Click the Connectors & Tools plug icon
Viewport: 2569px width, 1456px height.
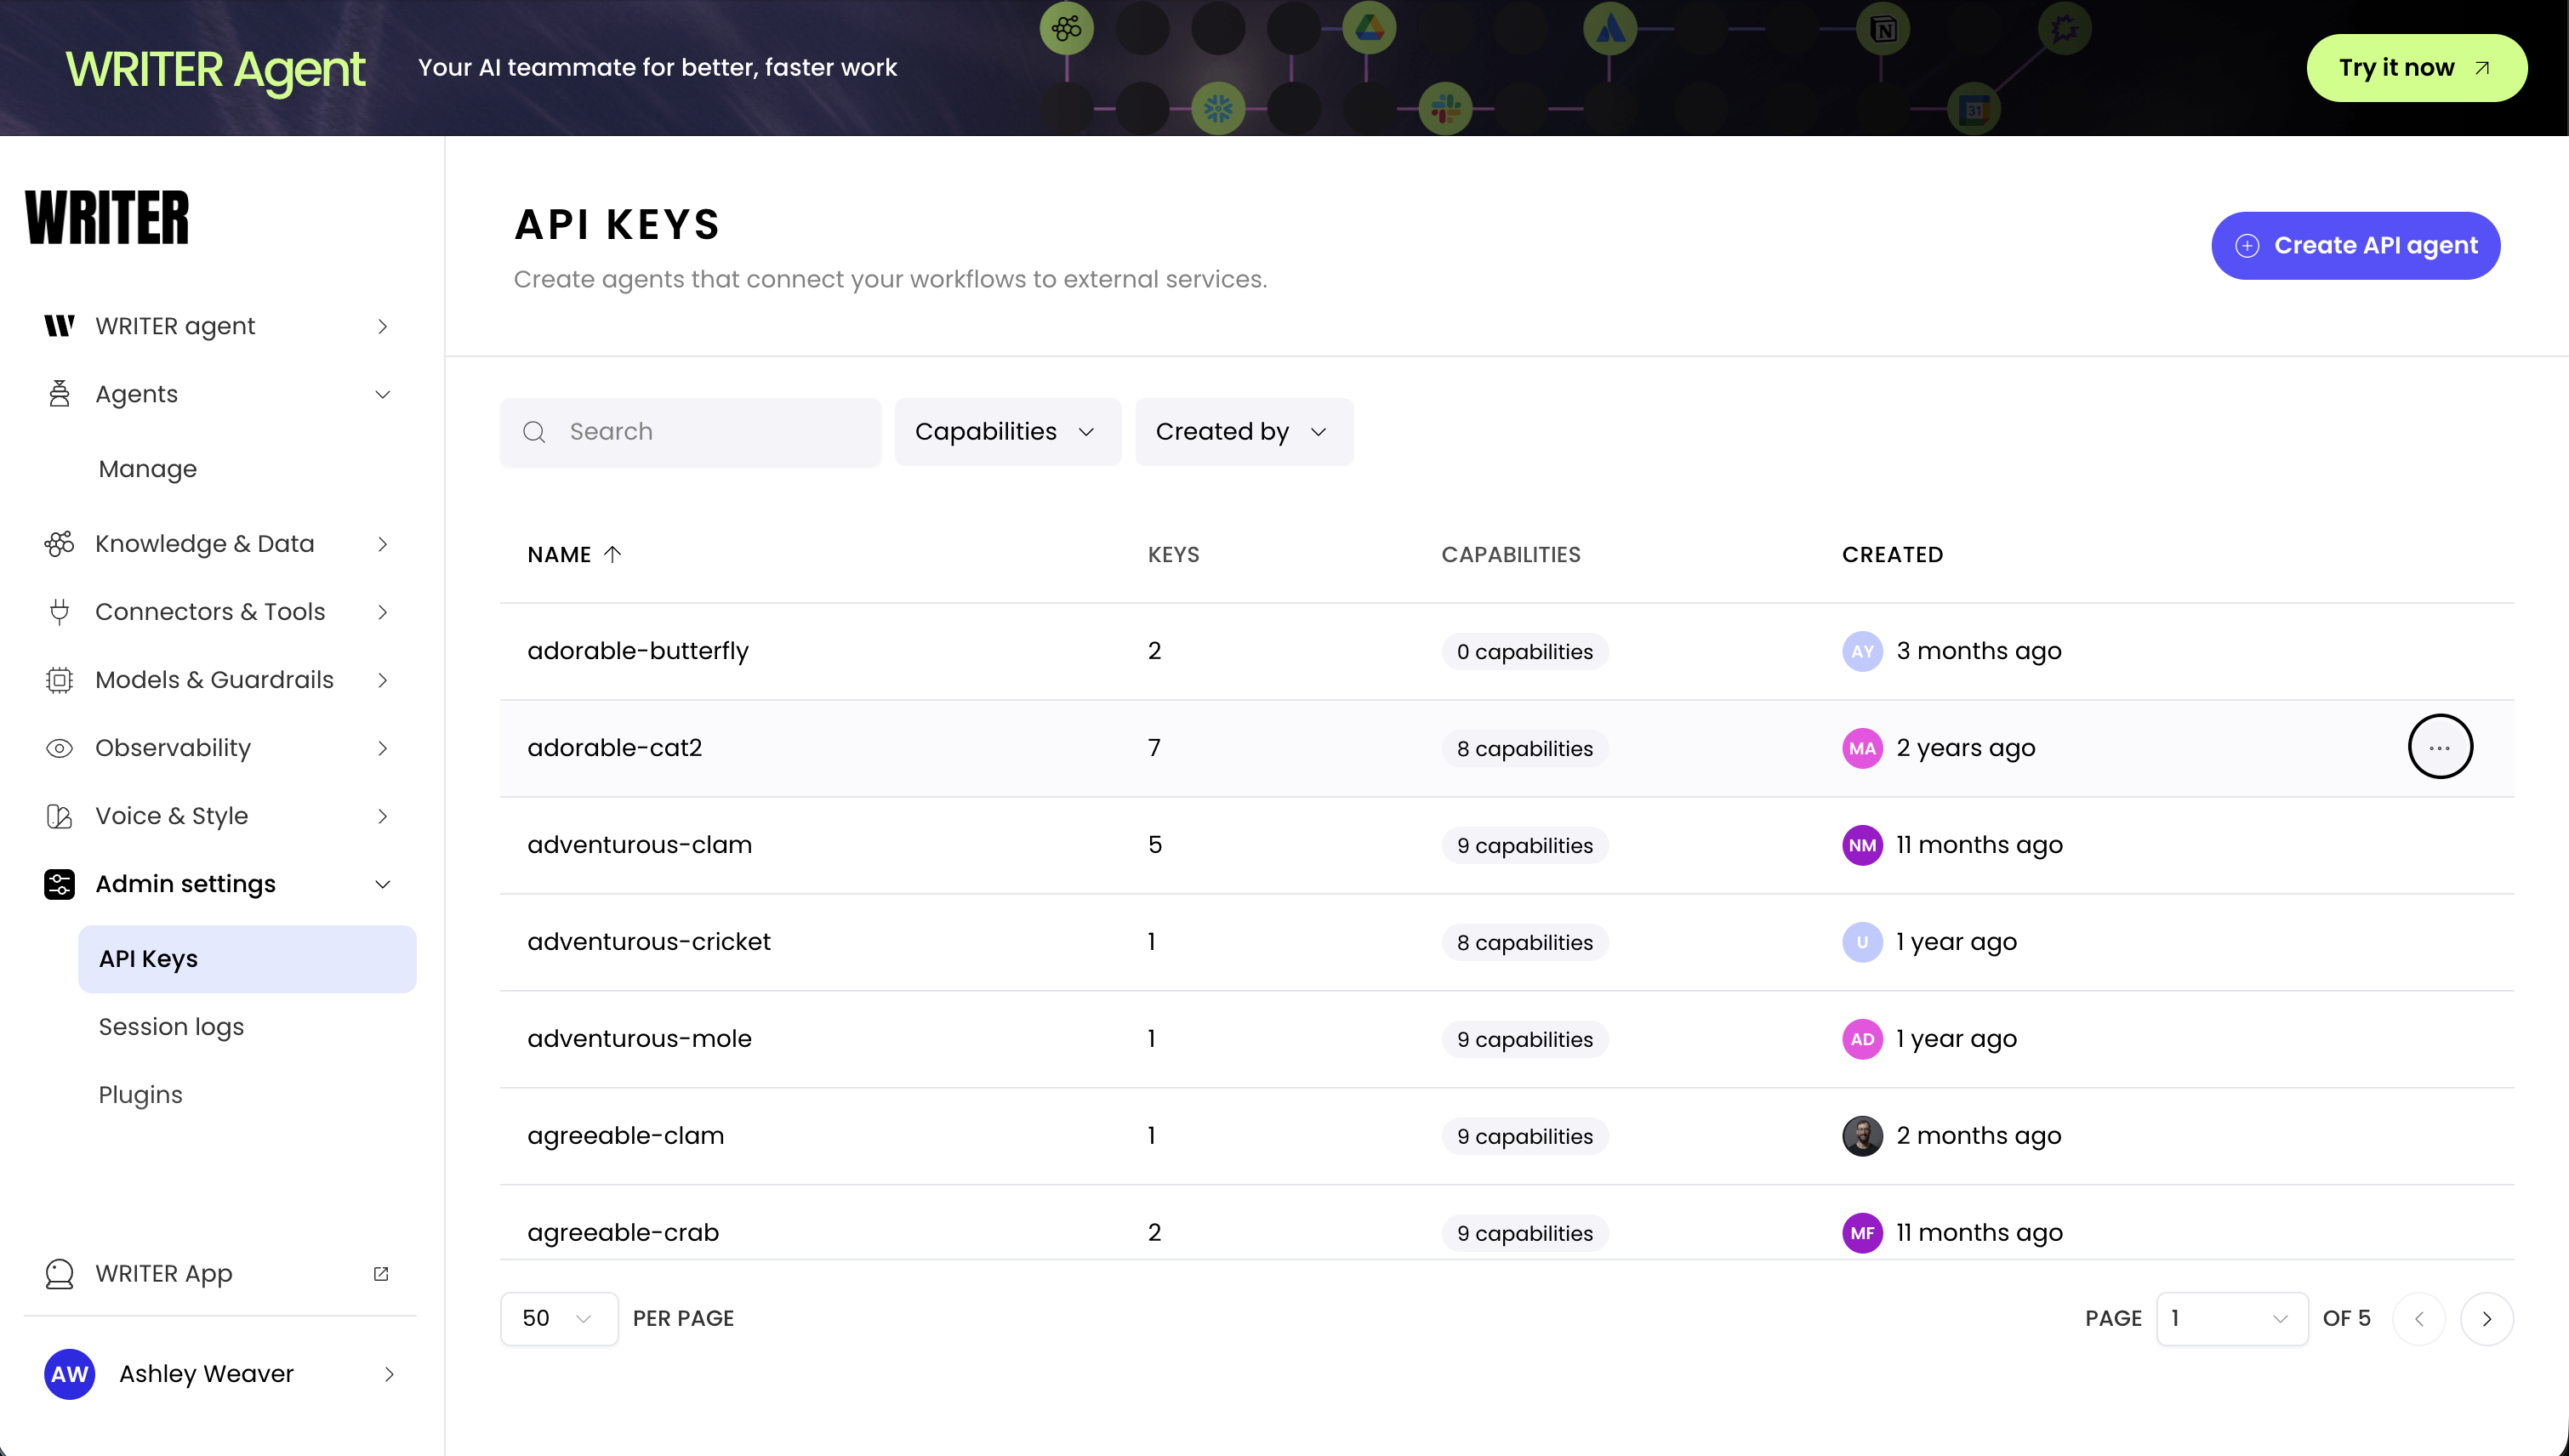click(59, 612)
